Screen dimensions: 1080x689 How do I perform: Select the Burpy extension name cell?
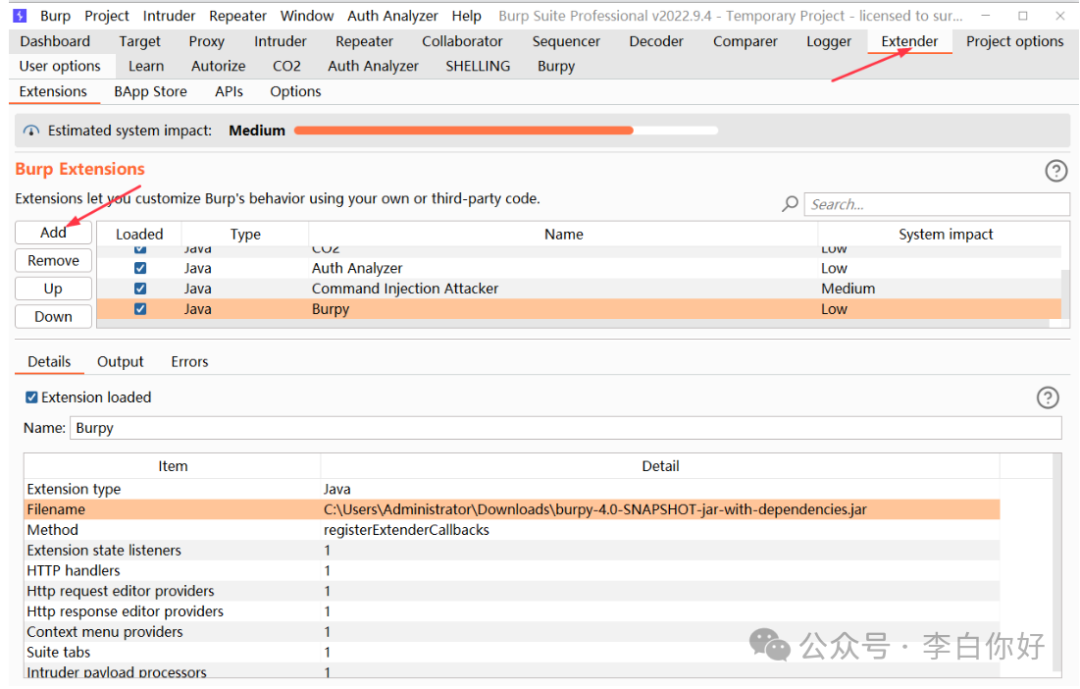pyautogui.click(x=331, y=309)
